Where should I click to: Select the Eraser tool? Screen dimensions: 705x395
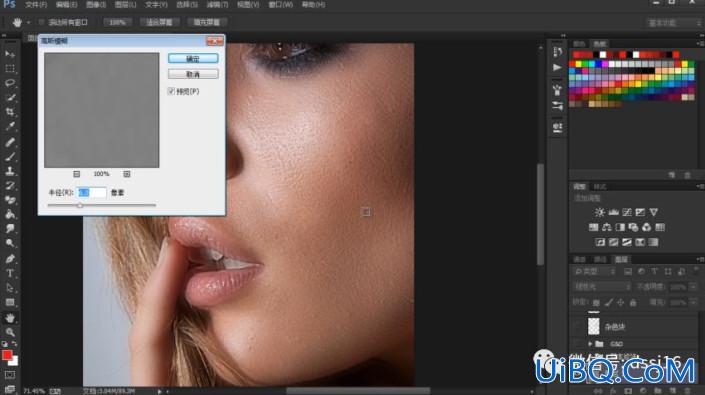(x=10, y=200)
